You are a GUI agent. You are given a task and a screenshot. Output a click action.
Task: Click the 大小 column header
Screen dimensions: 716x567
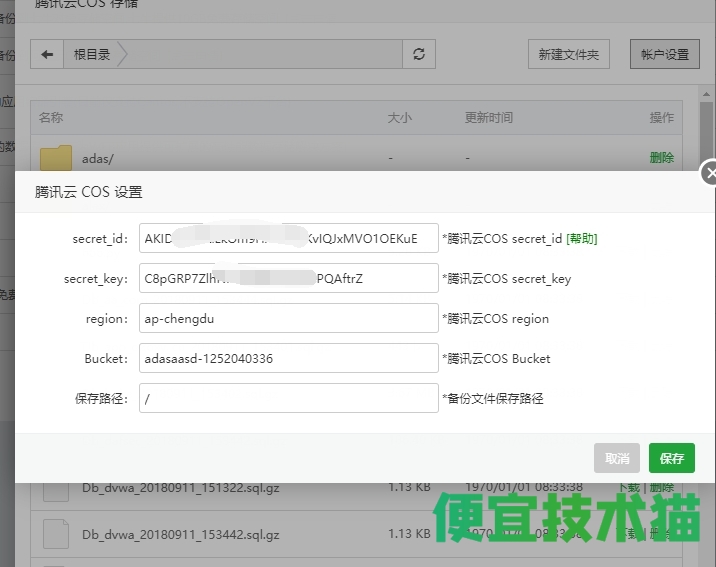tap(400, 118)
